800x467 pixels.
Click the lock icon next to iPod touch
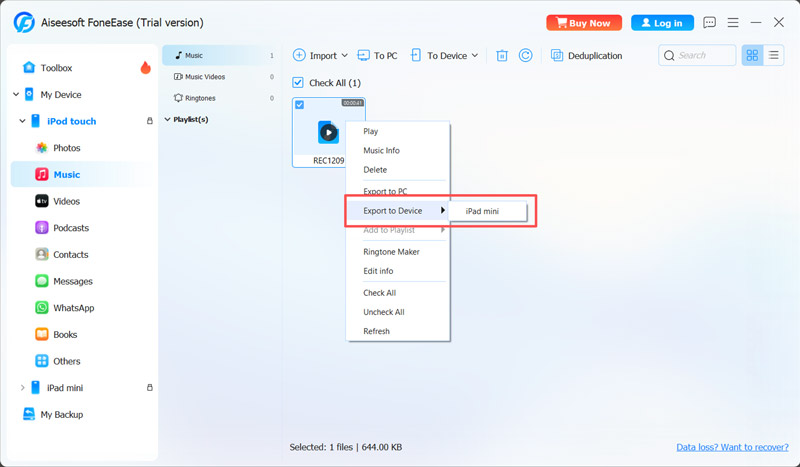click(x=149, y=121)
